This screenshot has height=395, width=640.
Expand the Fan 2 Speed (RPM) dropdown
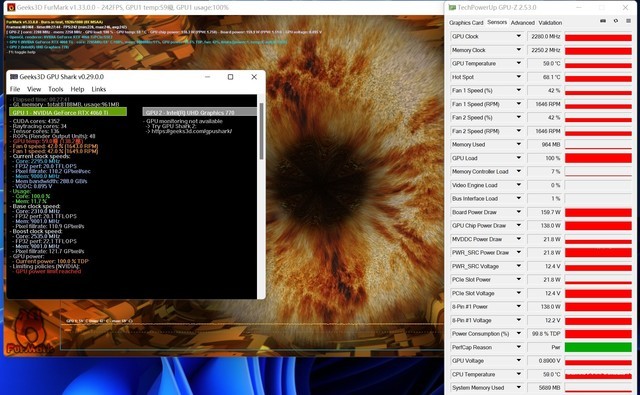pyautogui.click(x=518, y=131)
